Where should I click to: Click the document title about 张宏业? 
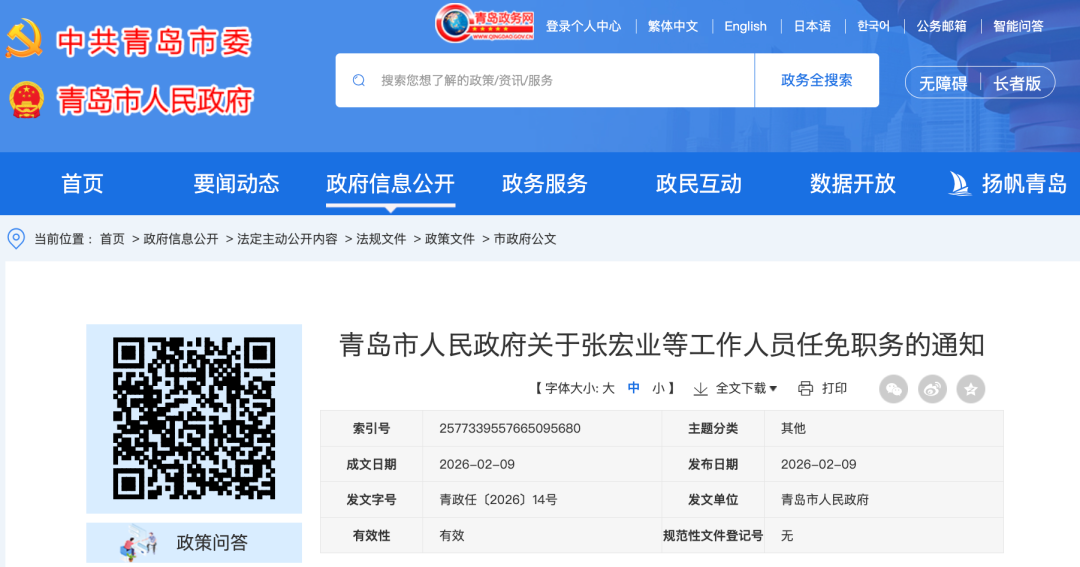(661, 344)
